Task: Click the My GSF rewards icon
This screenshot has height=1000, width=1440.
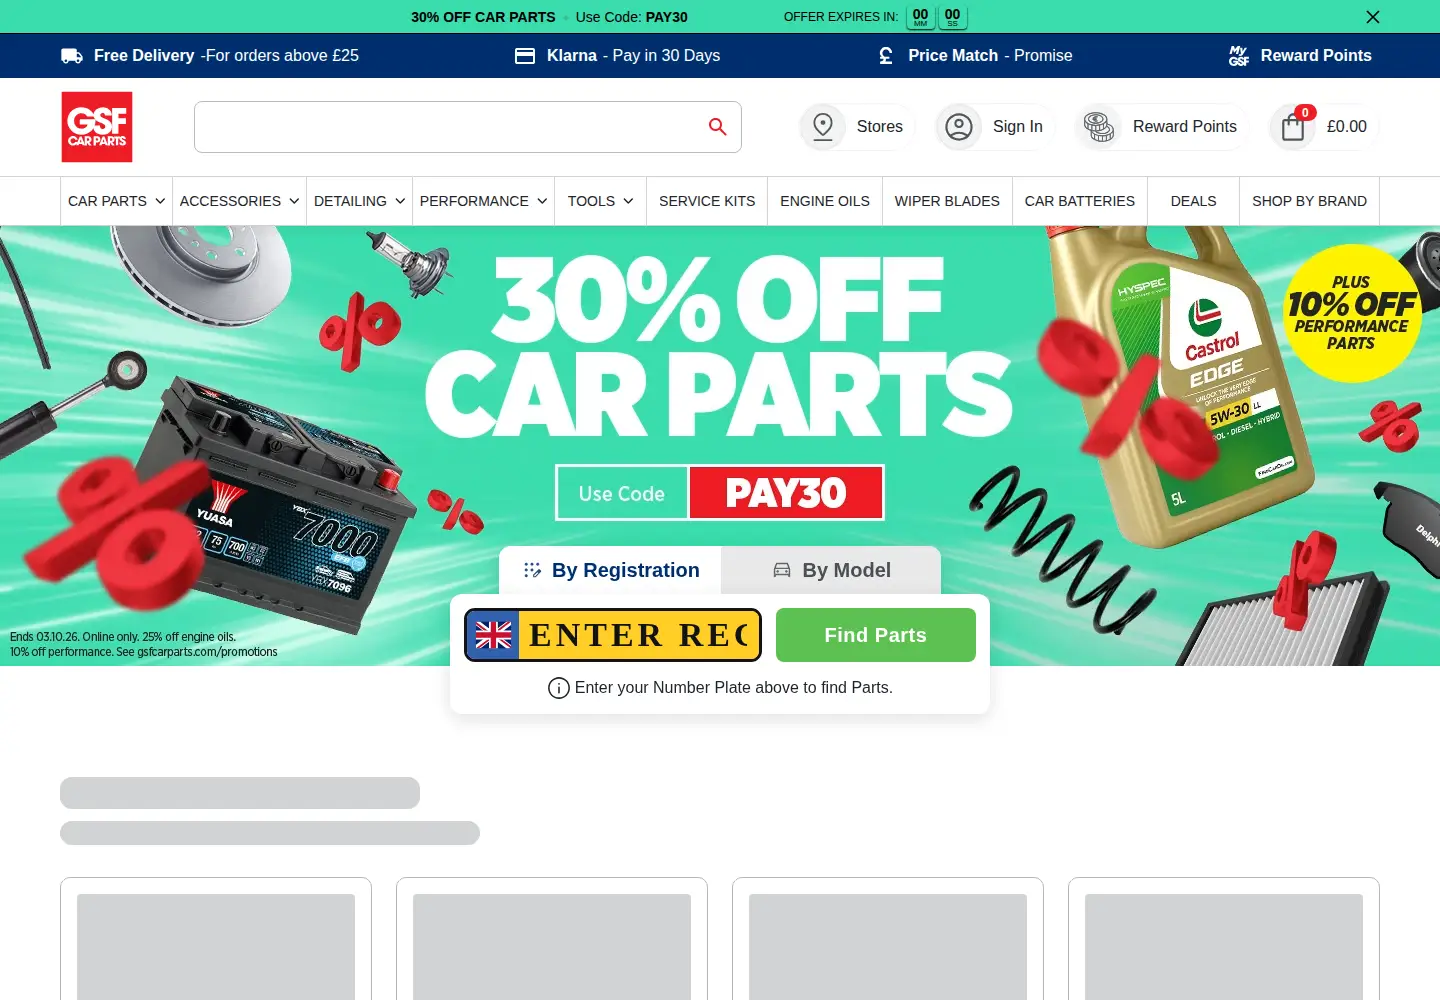Action: [1239, 56]
